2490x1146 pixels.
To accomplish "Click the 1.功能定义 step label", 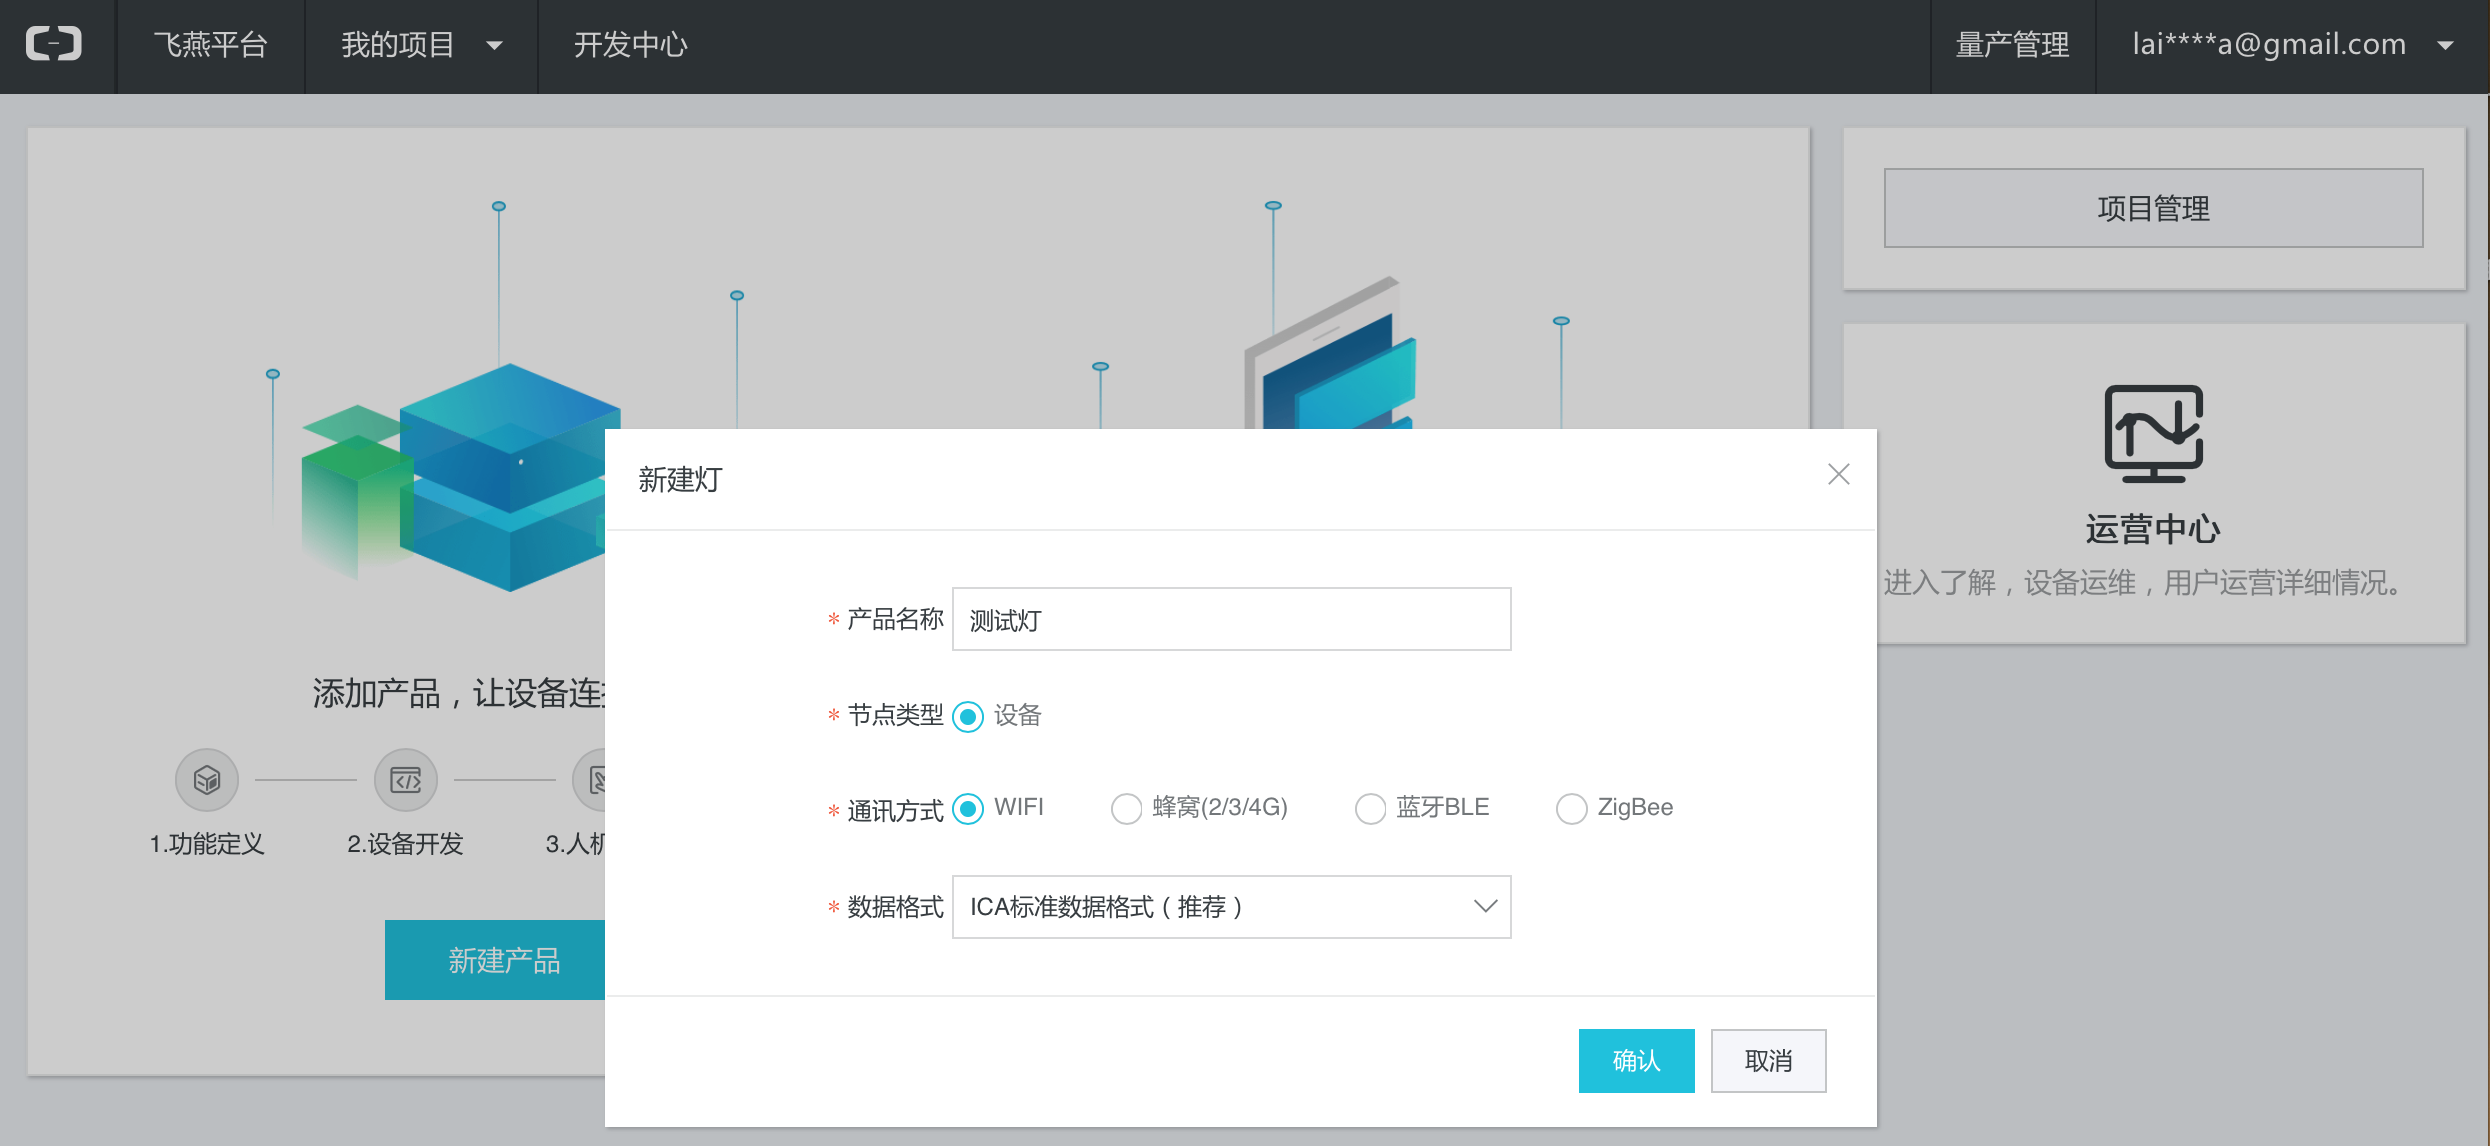I will click(207, 843).
